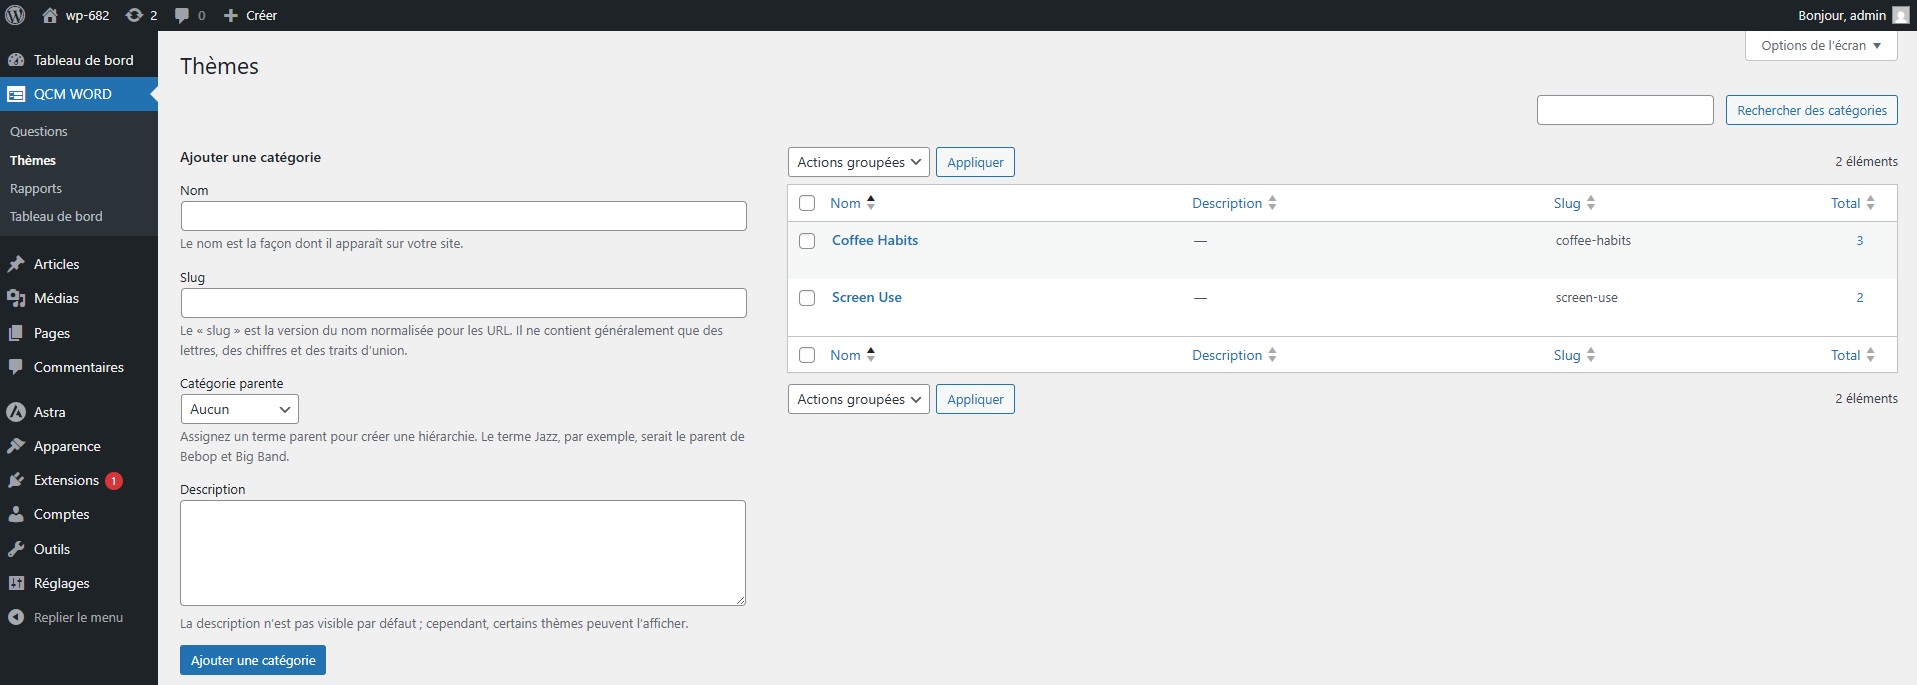Click the Médias library icon
1917x685 pixels.
pos(16,299)
